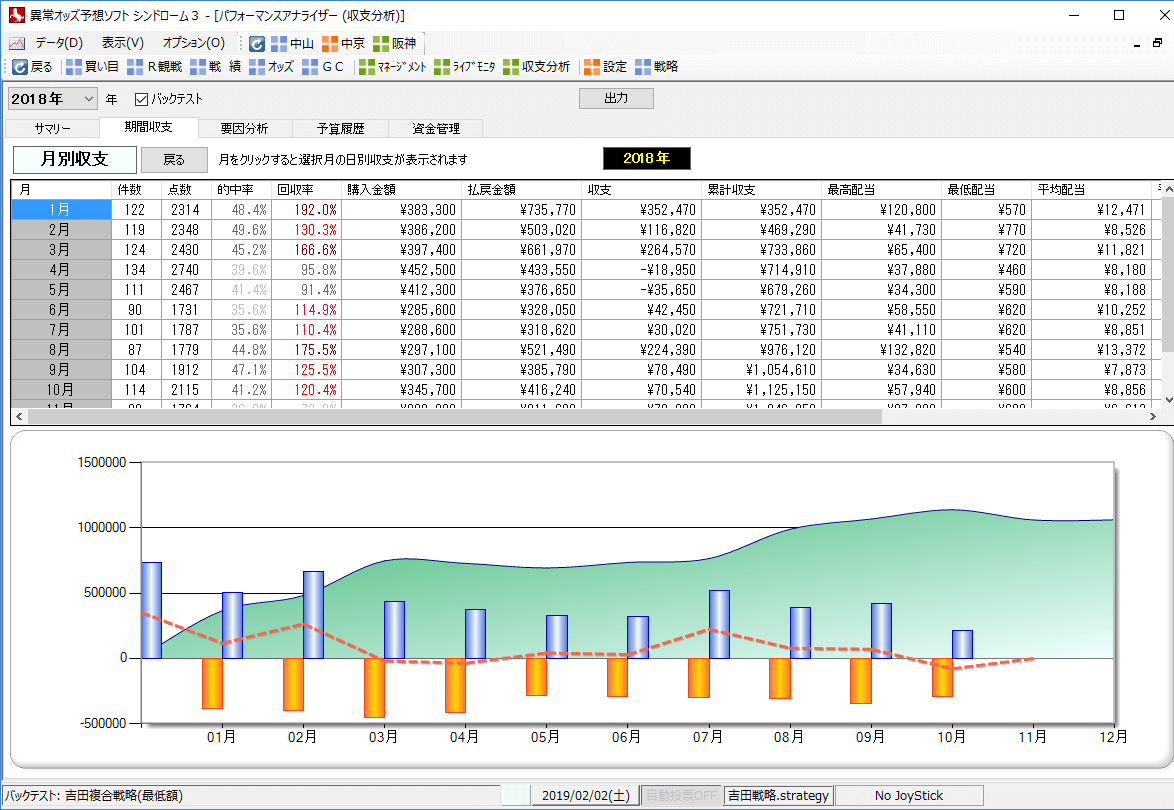Viewport: 1174px width, 810px height.
Task: Open the GC view
Action: tap(323, 67)
